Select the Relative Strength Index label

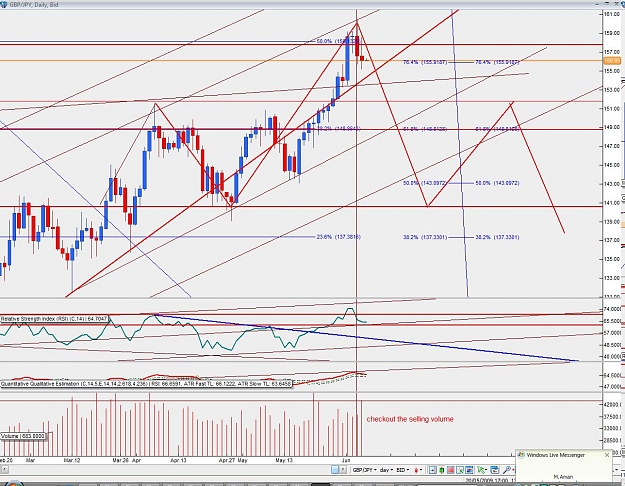click(54, 319)
